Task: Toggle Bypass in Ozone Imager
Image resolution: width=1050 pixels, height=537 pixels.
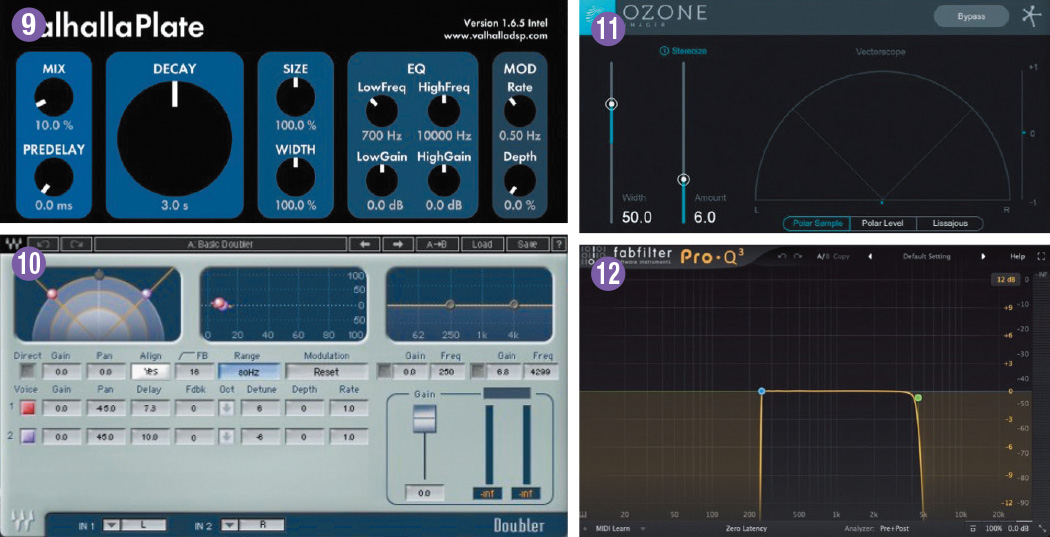Action: tap(971, 16)
